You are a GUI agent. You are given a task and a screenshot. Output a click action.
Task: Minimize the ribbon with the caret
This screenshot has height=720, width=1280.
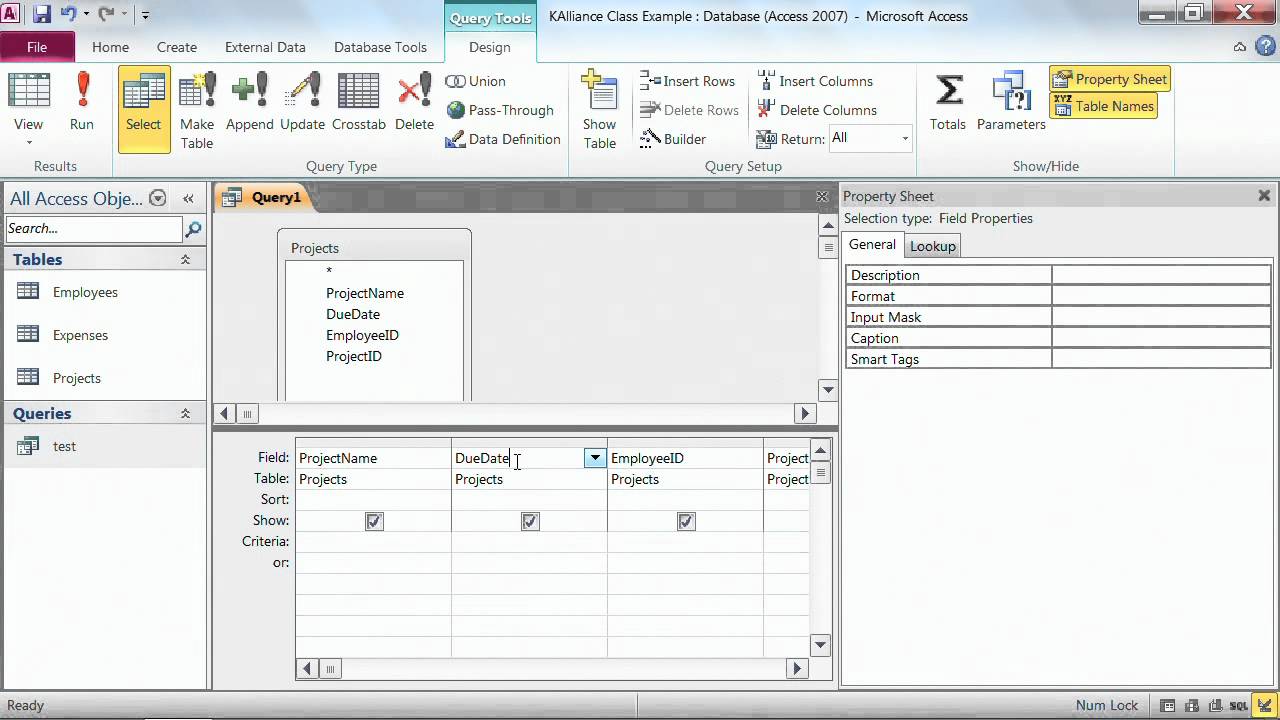tap(1240, 47)
